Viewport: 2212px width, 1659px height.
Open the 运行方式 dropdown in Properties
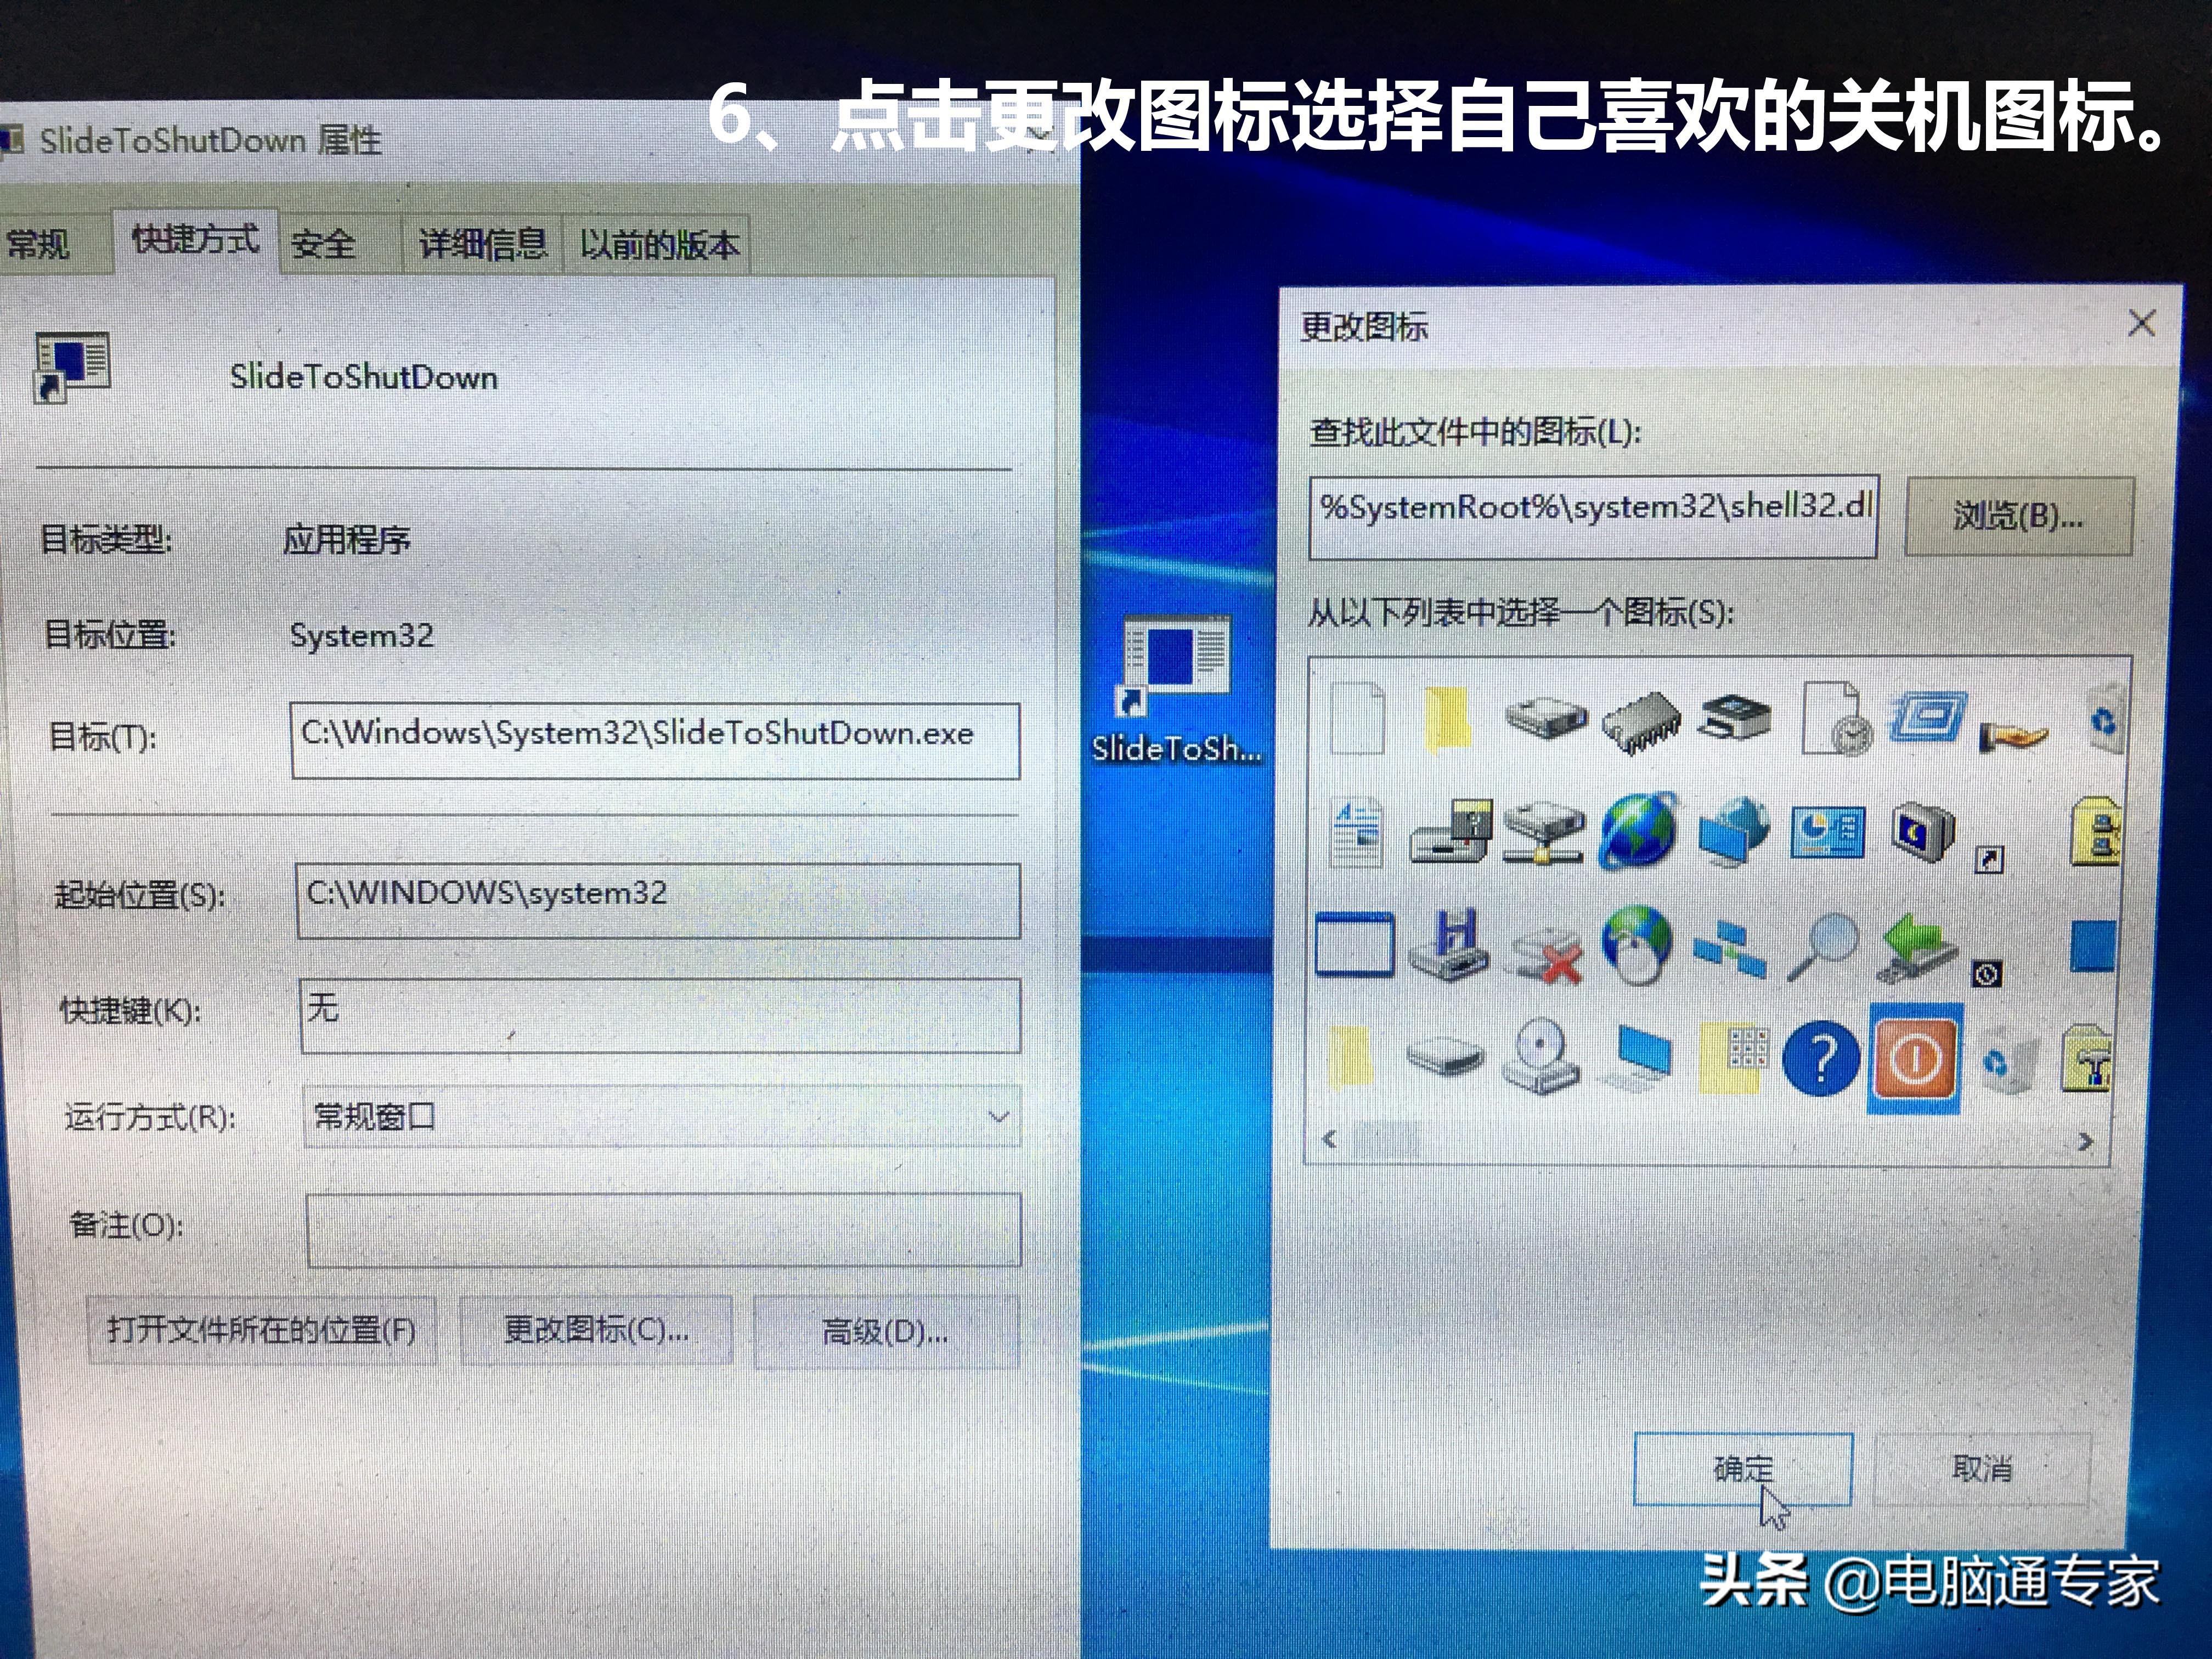click(662, 1117)
